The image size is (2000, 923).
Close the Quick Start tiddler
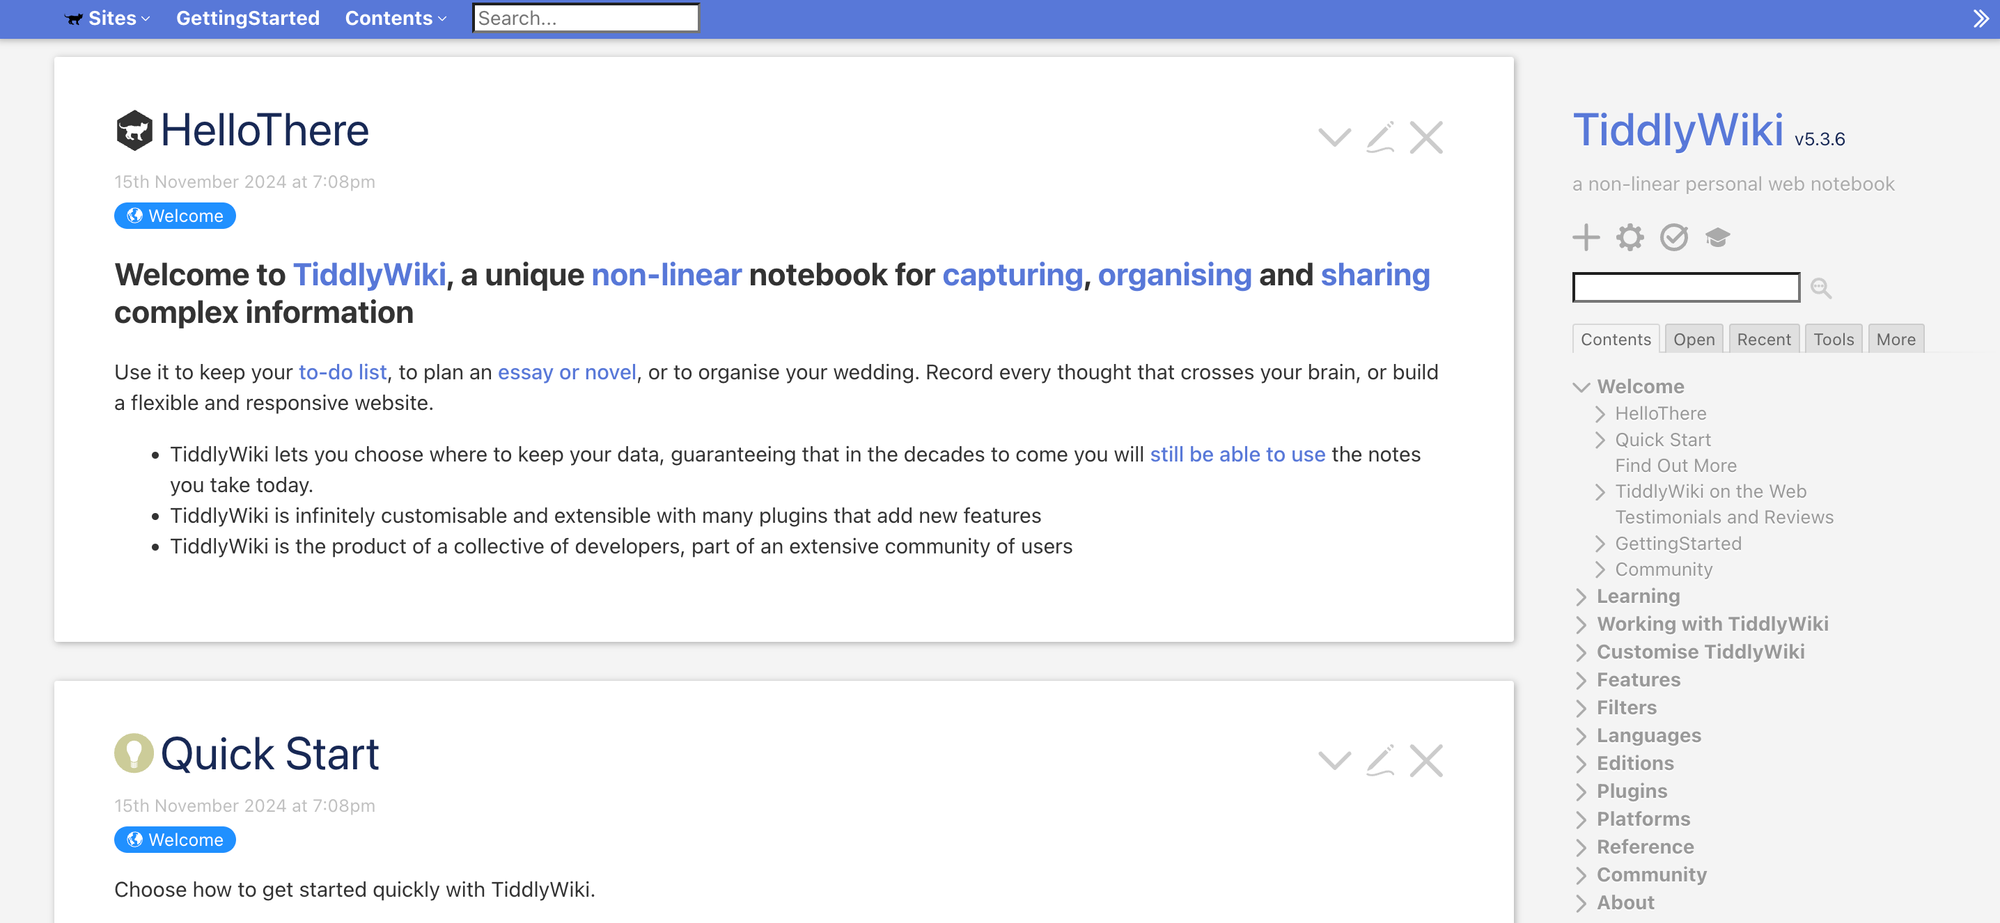pos(1427,761)
